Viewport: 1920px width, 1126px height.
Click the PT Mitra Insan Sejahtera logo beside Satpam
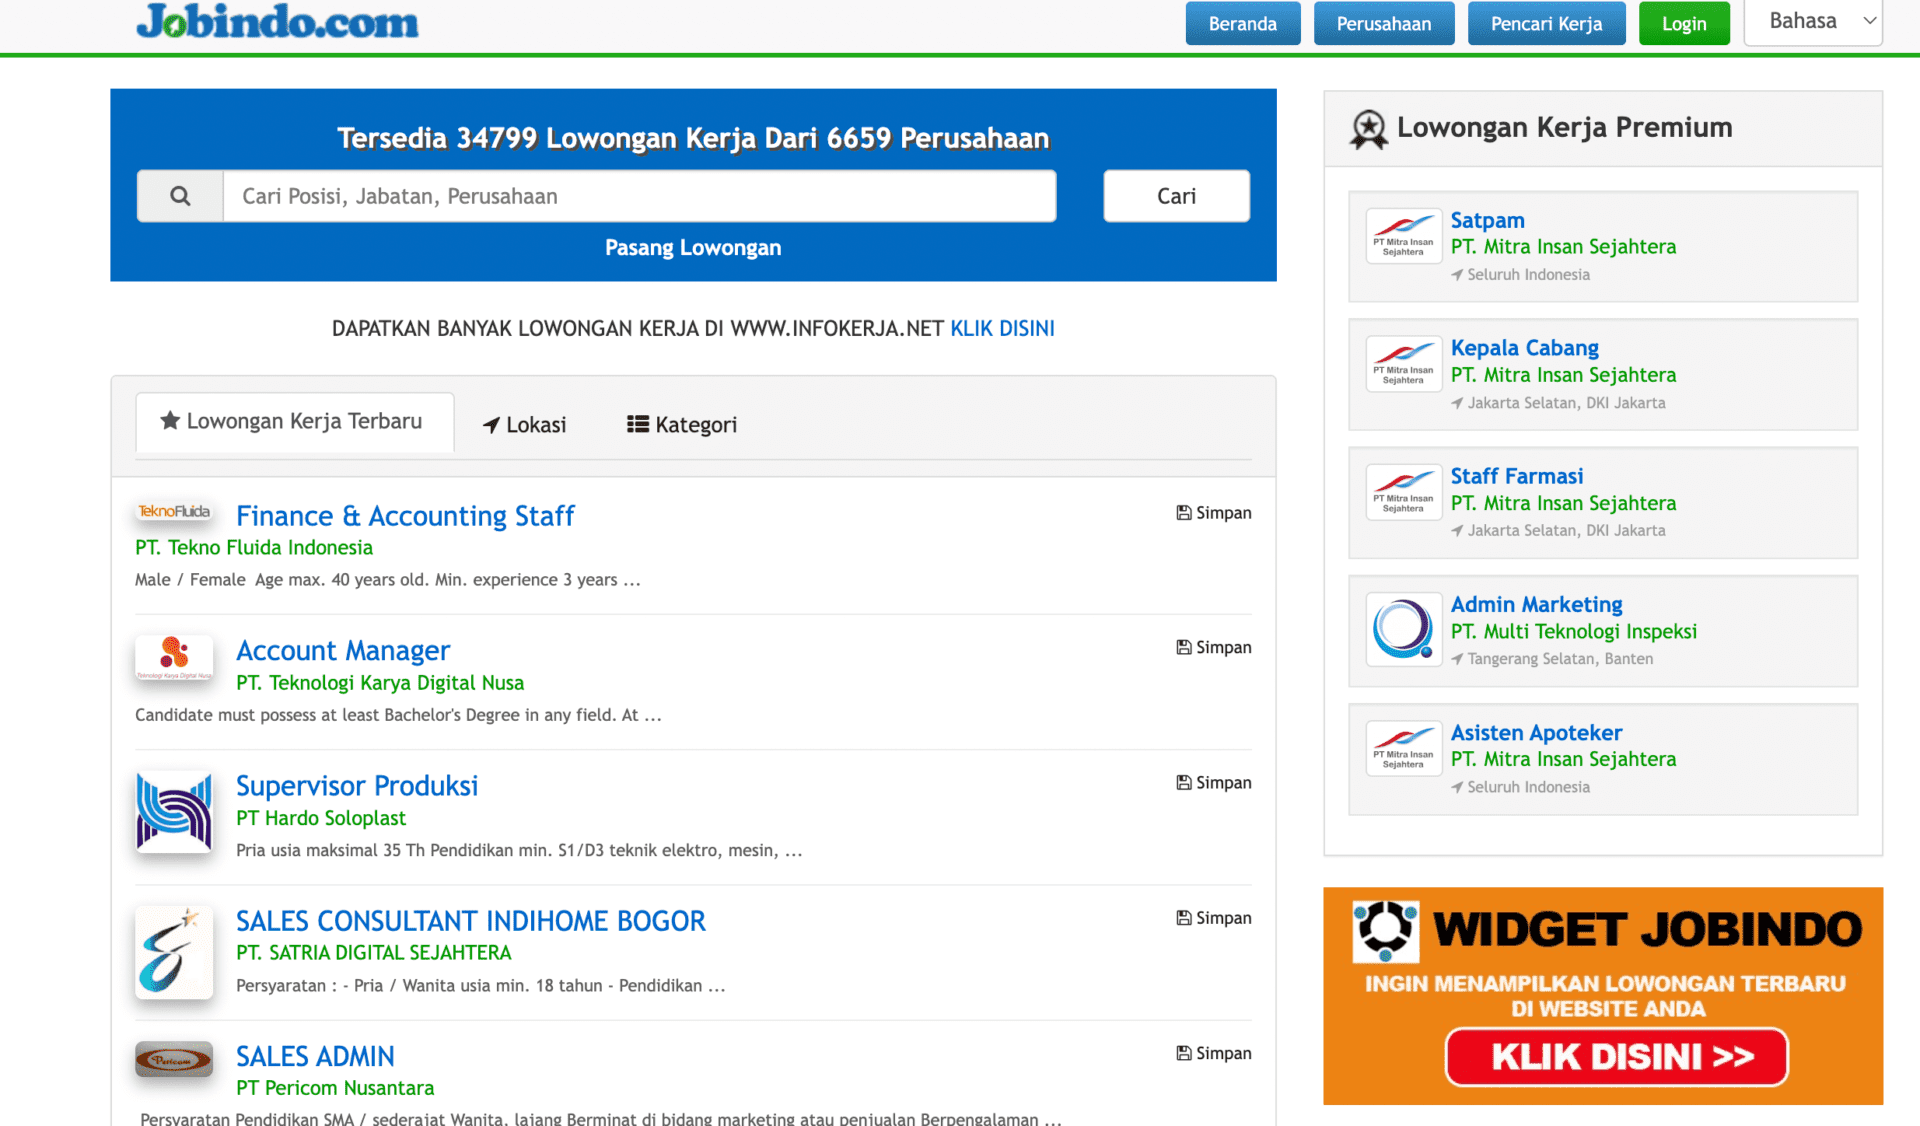coord(1403,235)
